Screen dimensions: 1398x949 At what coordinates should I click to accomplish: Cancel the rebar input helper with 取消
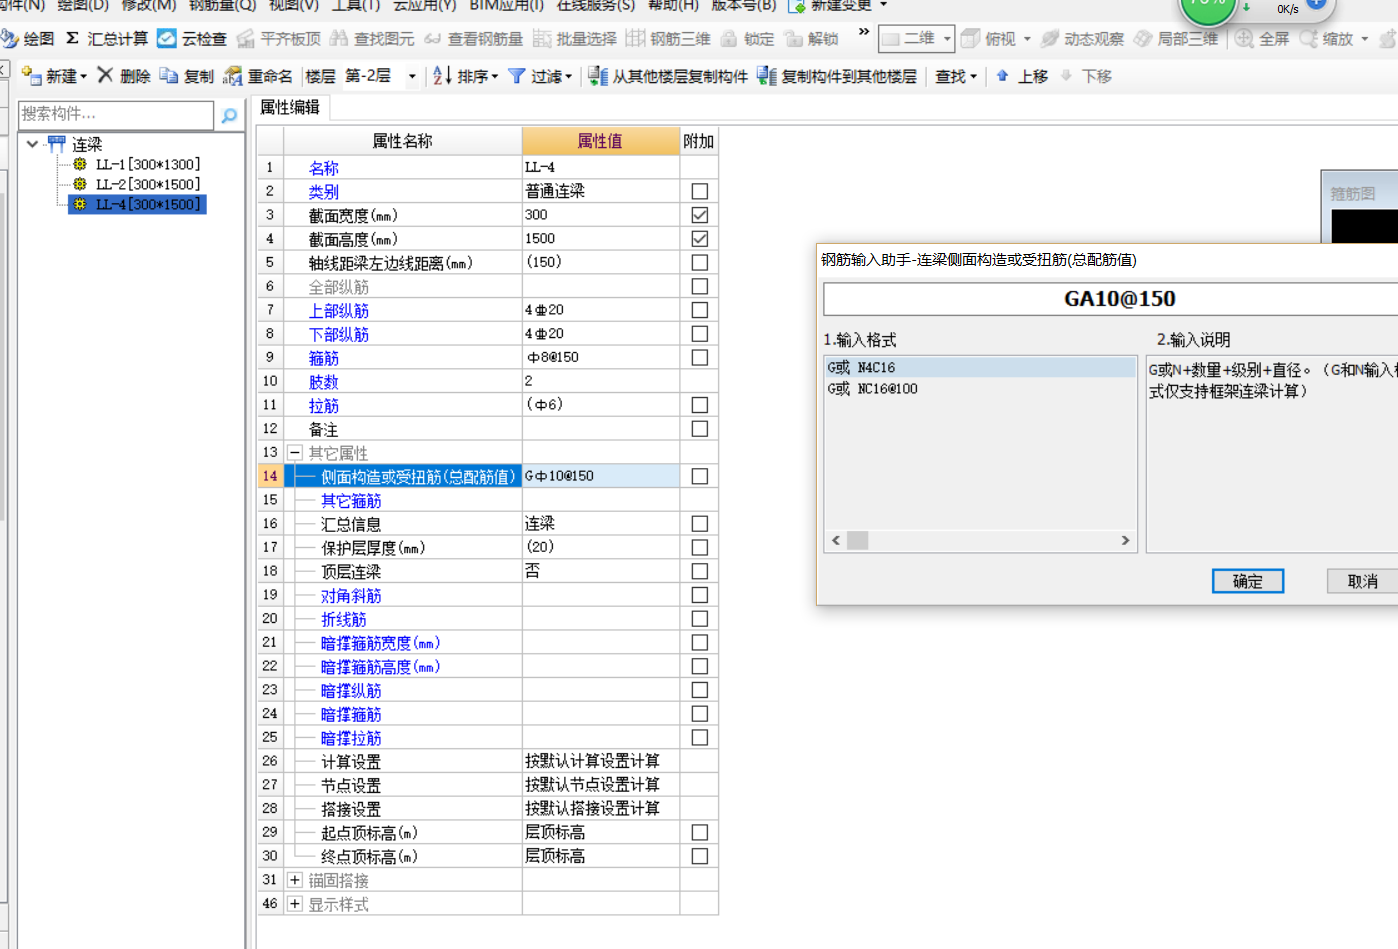coord(1362,581)
